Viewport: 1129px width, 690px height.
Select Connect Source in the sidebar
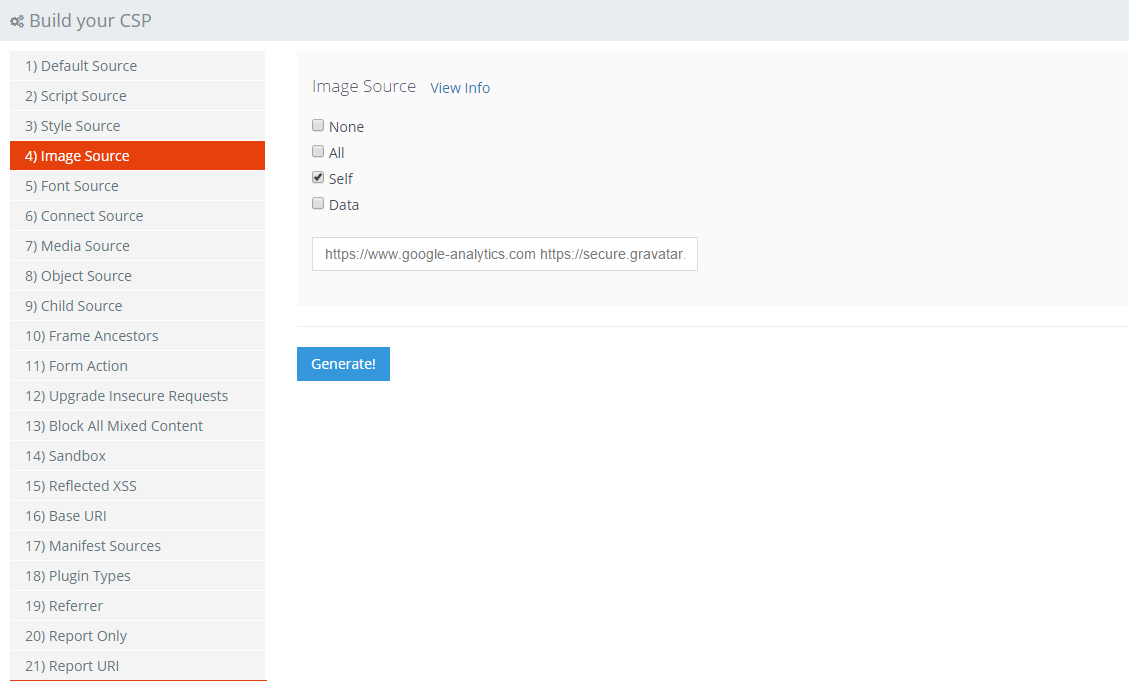[137, 216]
